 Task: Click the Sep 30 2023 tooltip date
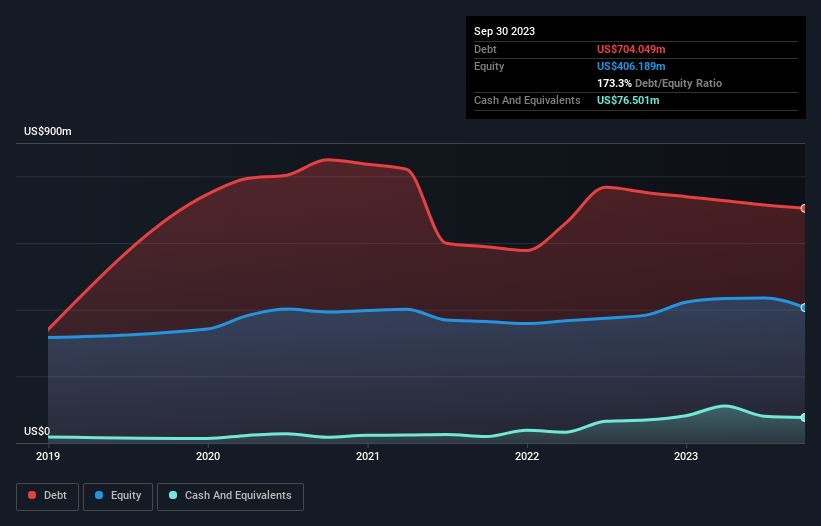click(x=504, y=31)
